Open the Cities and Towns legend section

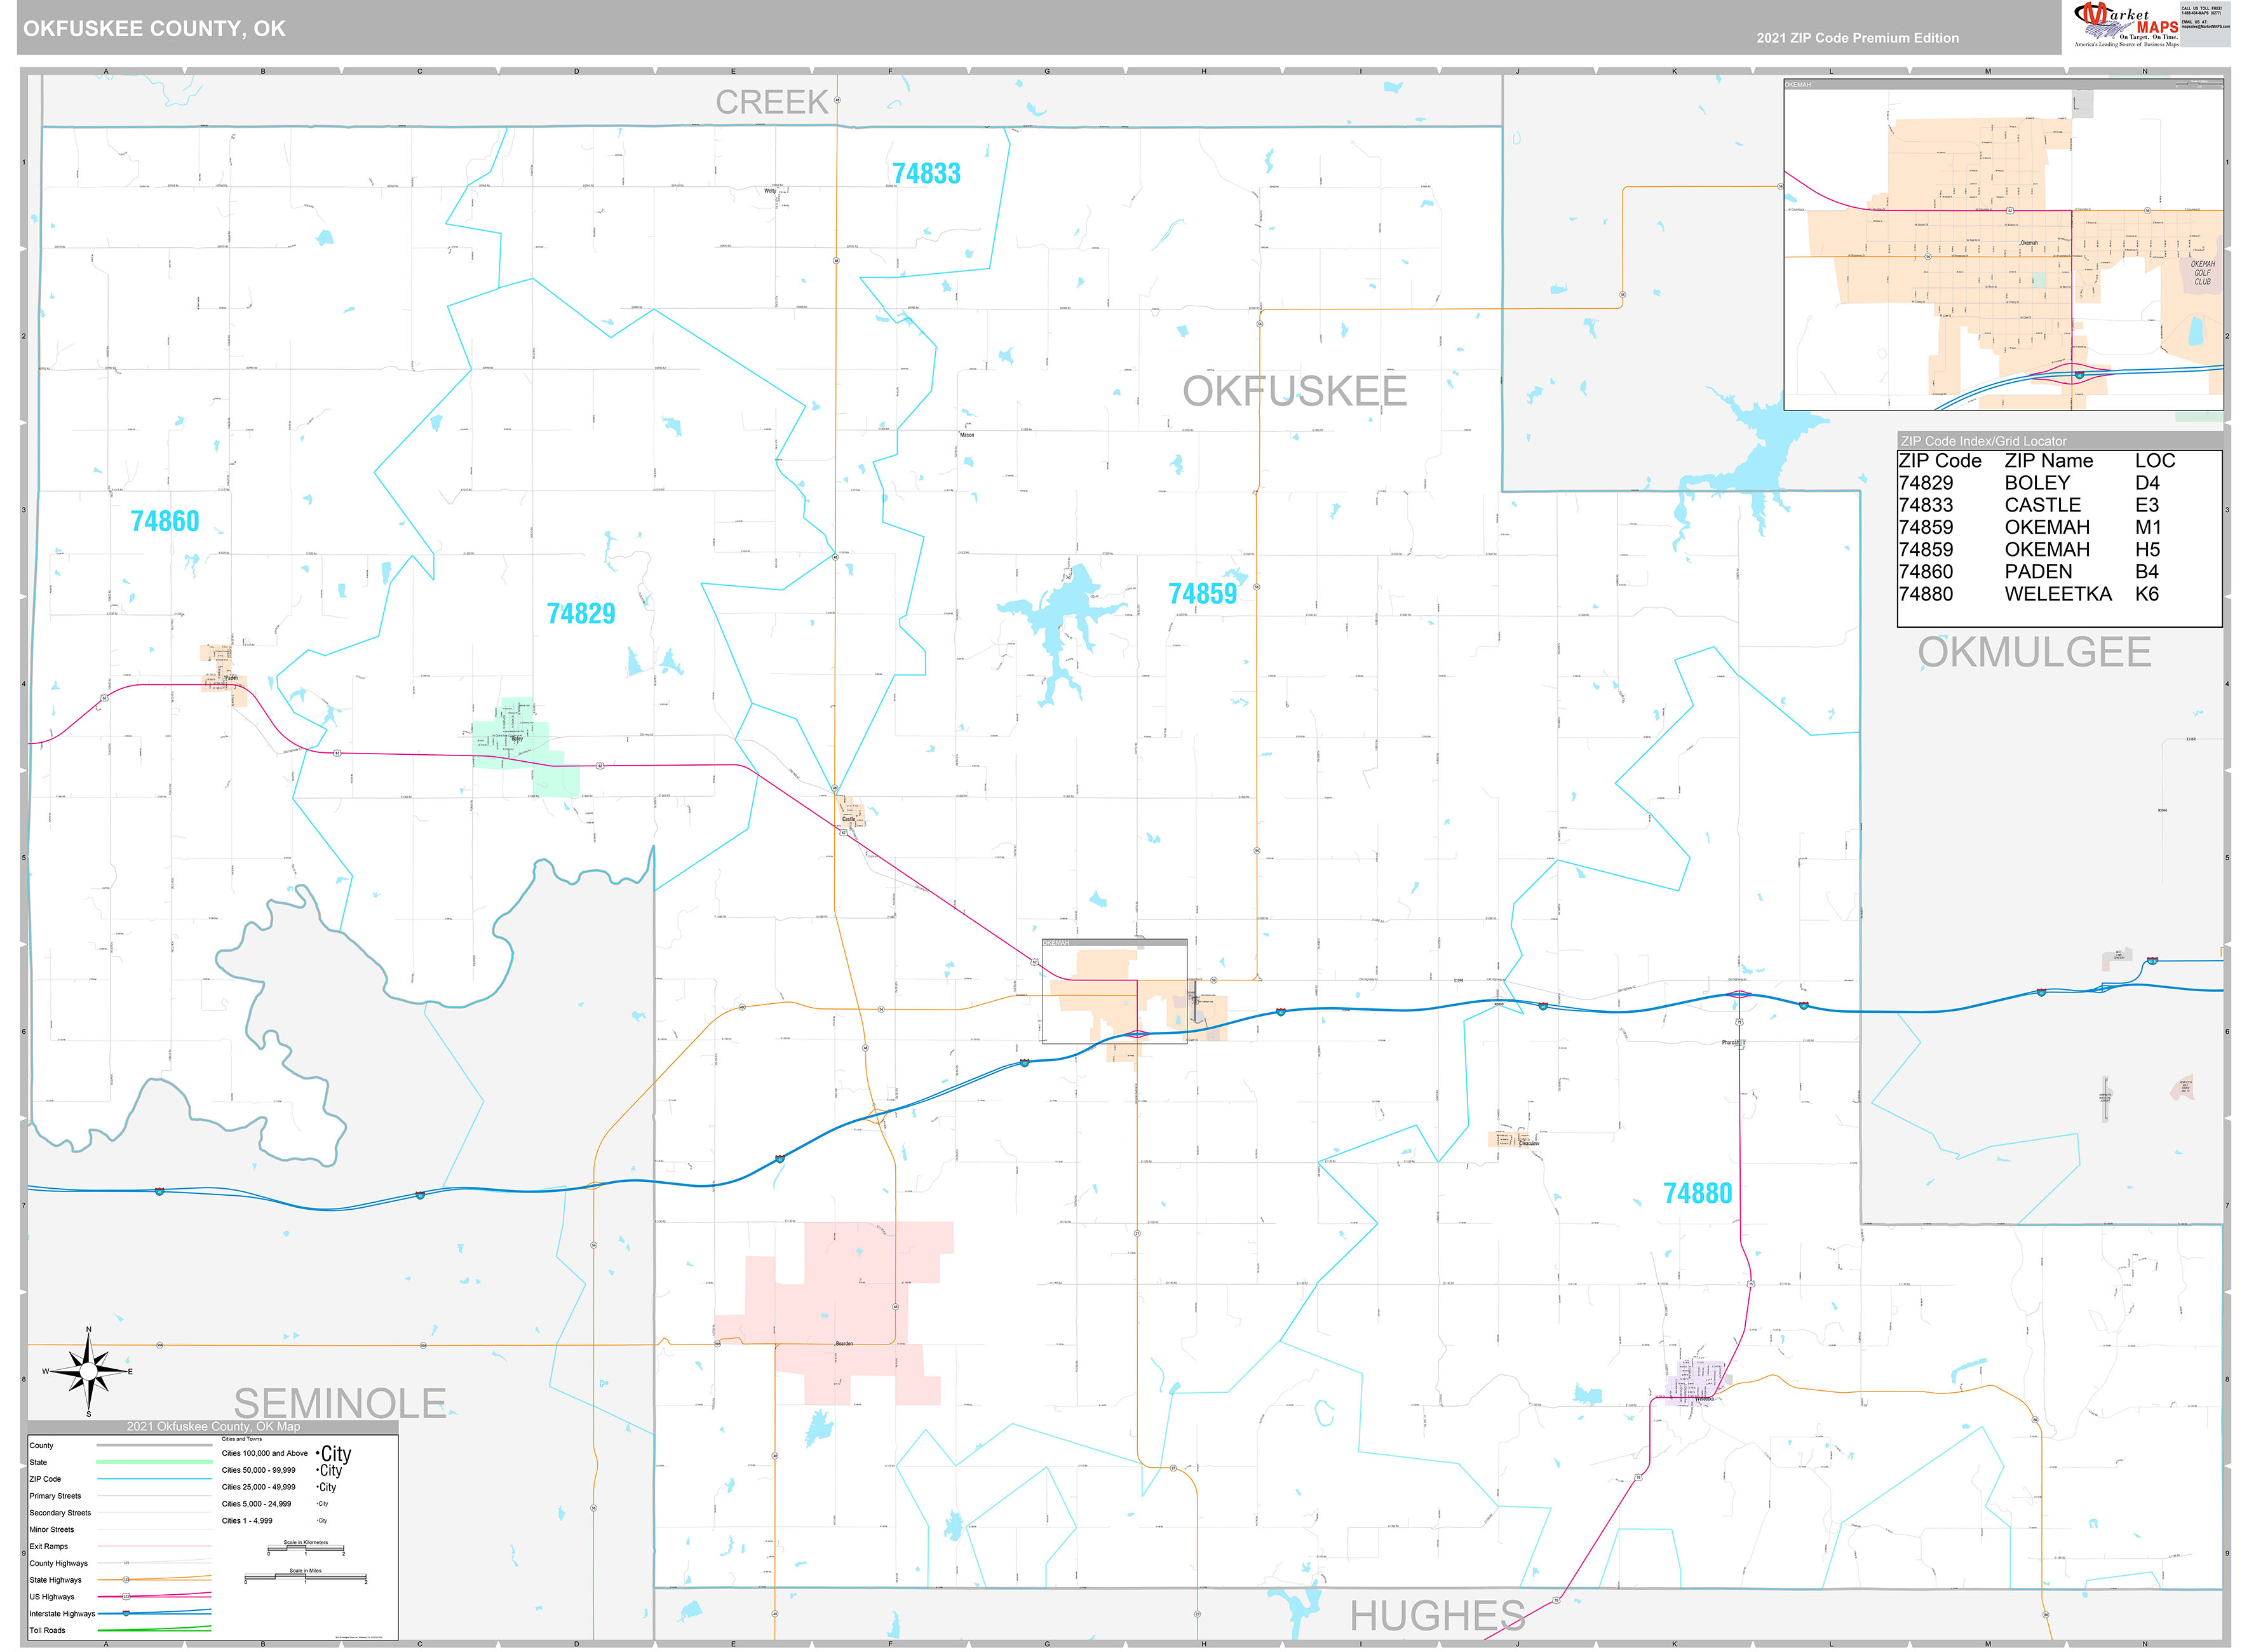[242, 1439]
